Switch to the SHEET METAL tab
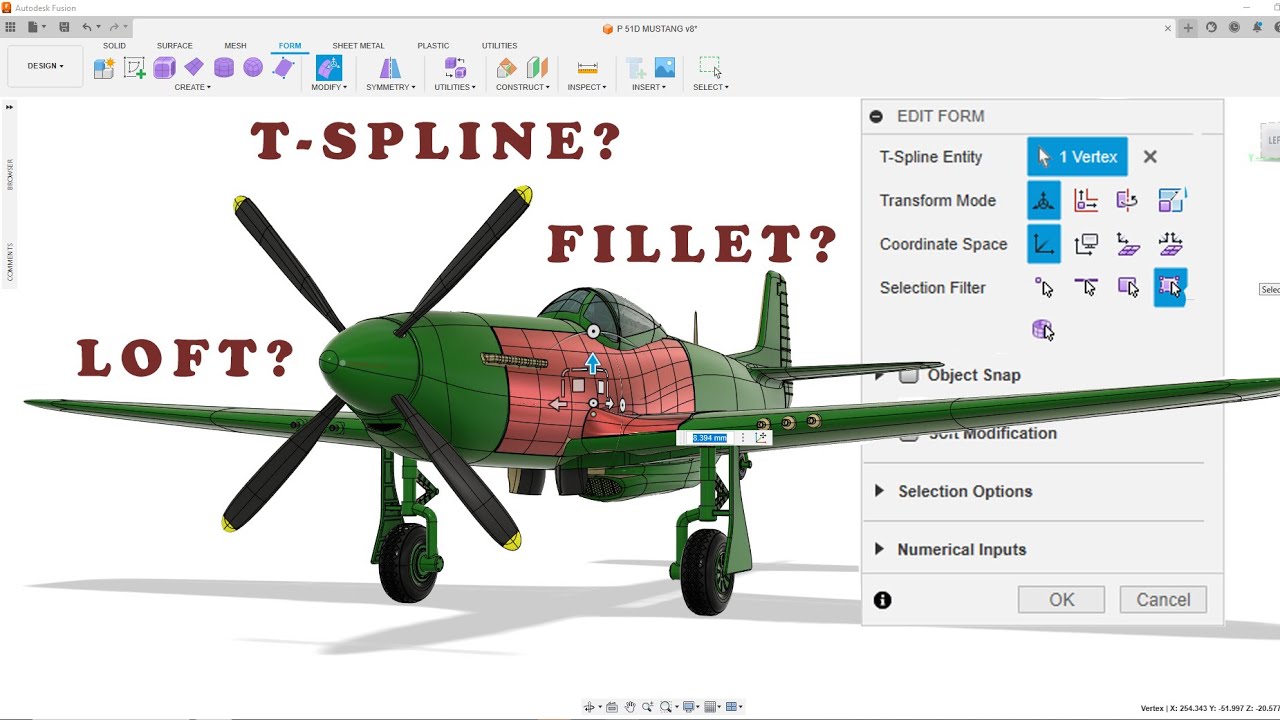The width and height of the screenshot is (1280, 720). [358, 46]
